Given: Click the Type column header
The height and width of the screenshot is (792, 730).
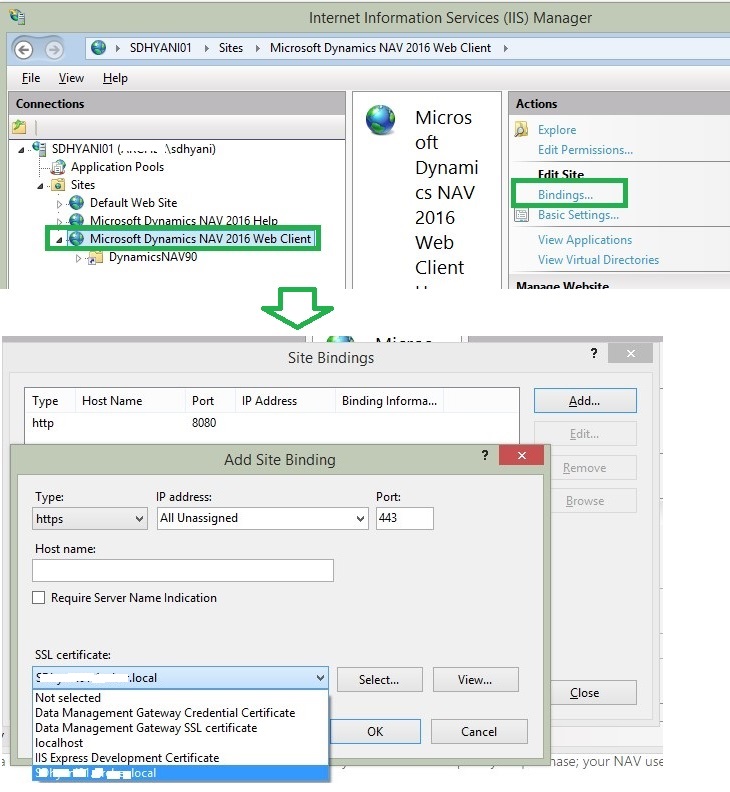Looking at the screenshot, I should [50, 401].
